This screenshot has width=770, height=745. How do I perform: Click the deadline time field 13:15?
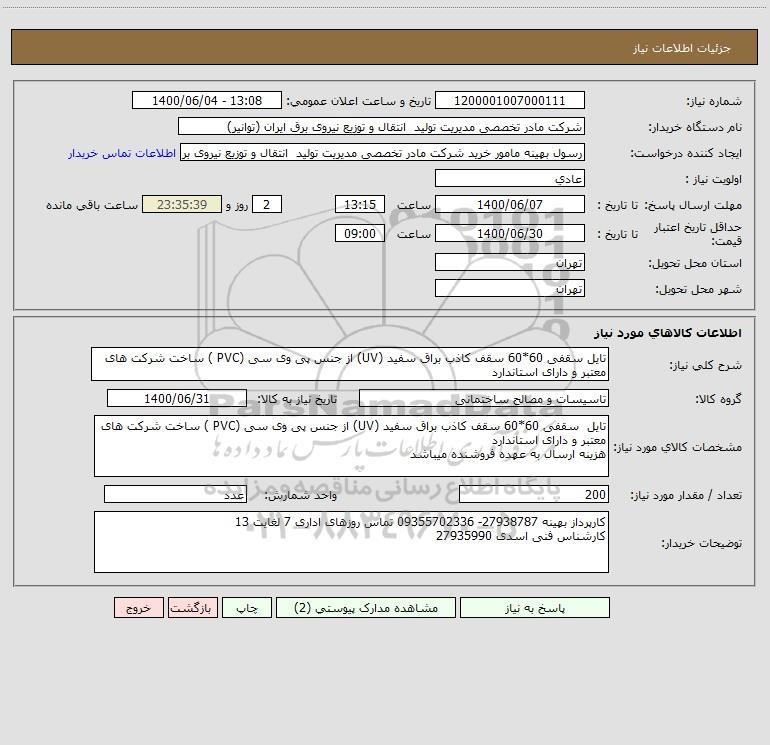359,205
